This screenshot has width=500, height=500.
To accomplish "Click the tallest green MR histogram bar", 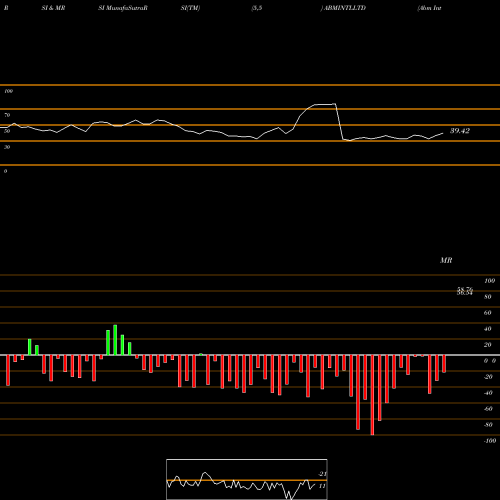I will (x=115, y=340).
